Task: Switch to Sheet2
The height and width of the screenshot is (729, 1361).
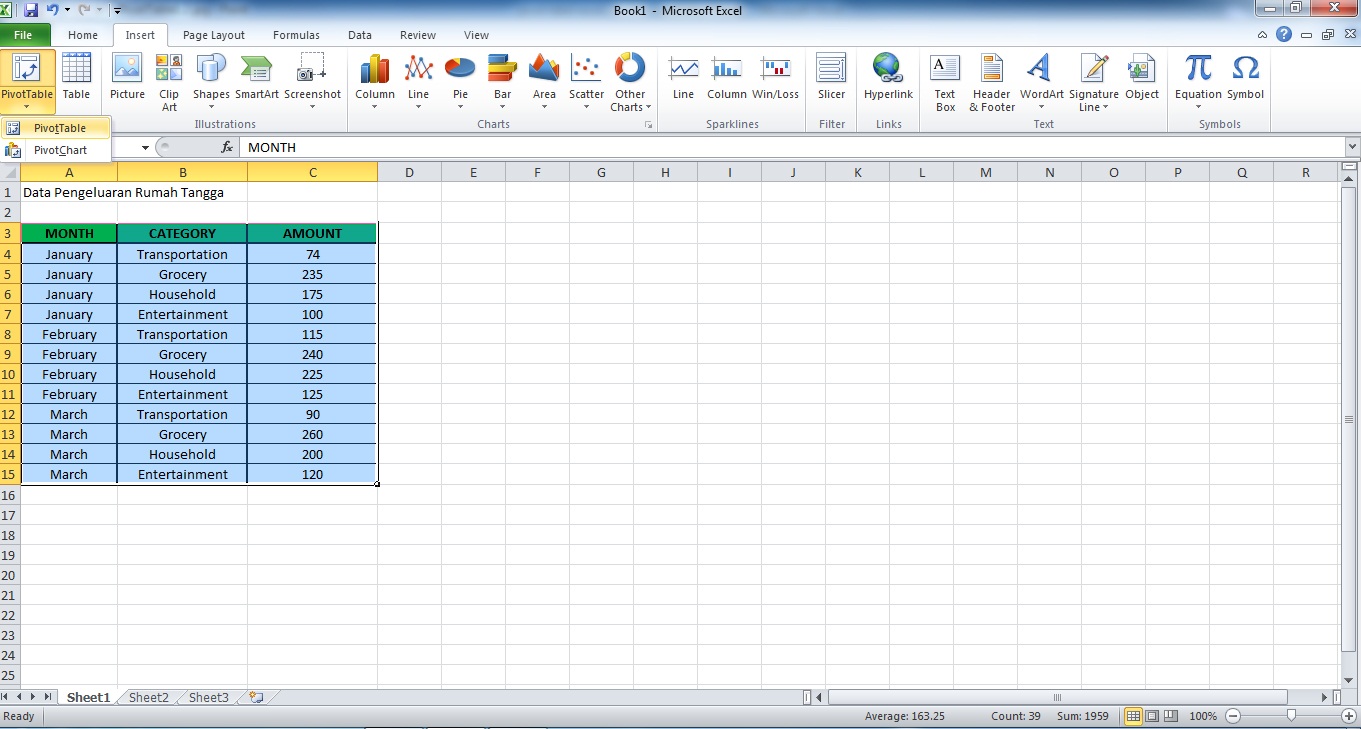Action: pyautogui.click(x=147, y=697)
